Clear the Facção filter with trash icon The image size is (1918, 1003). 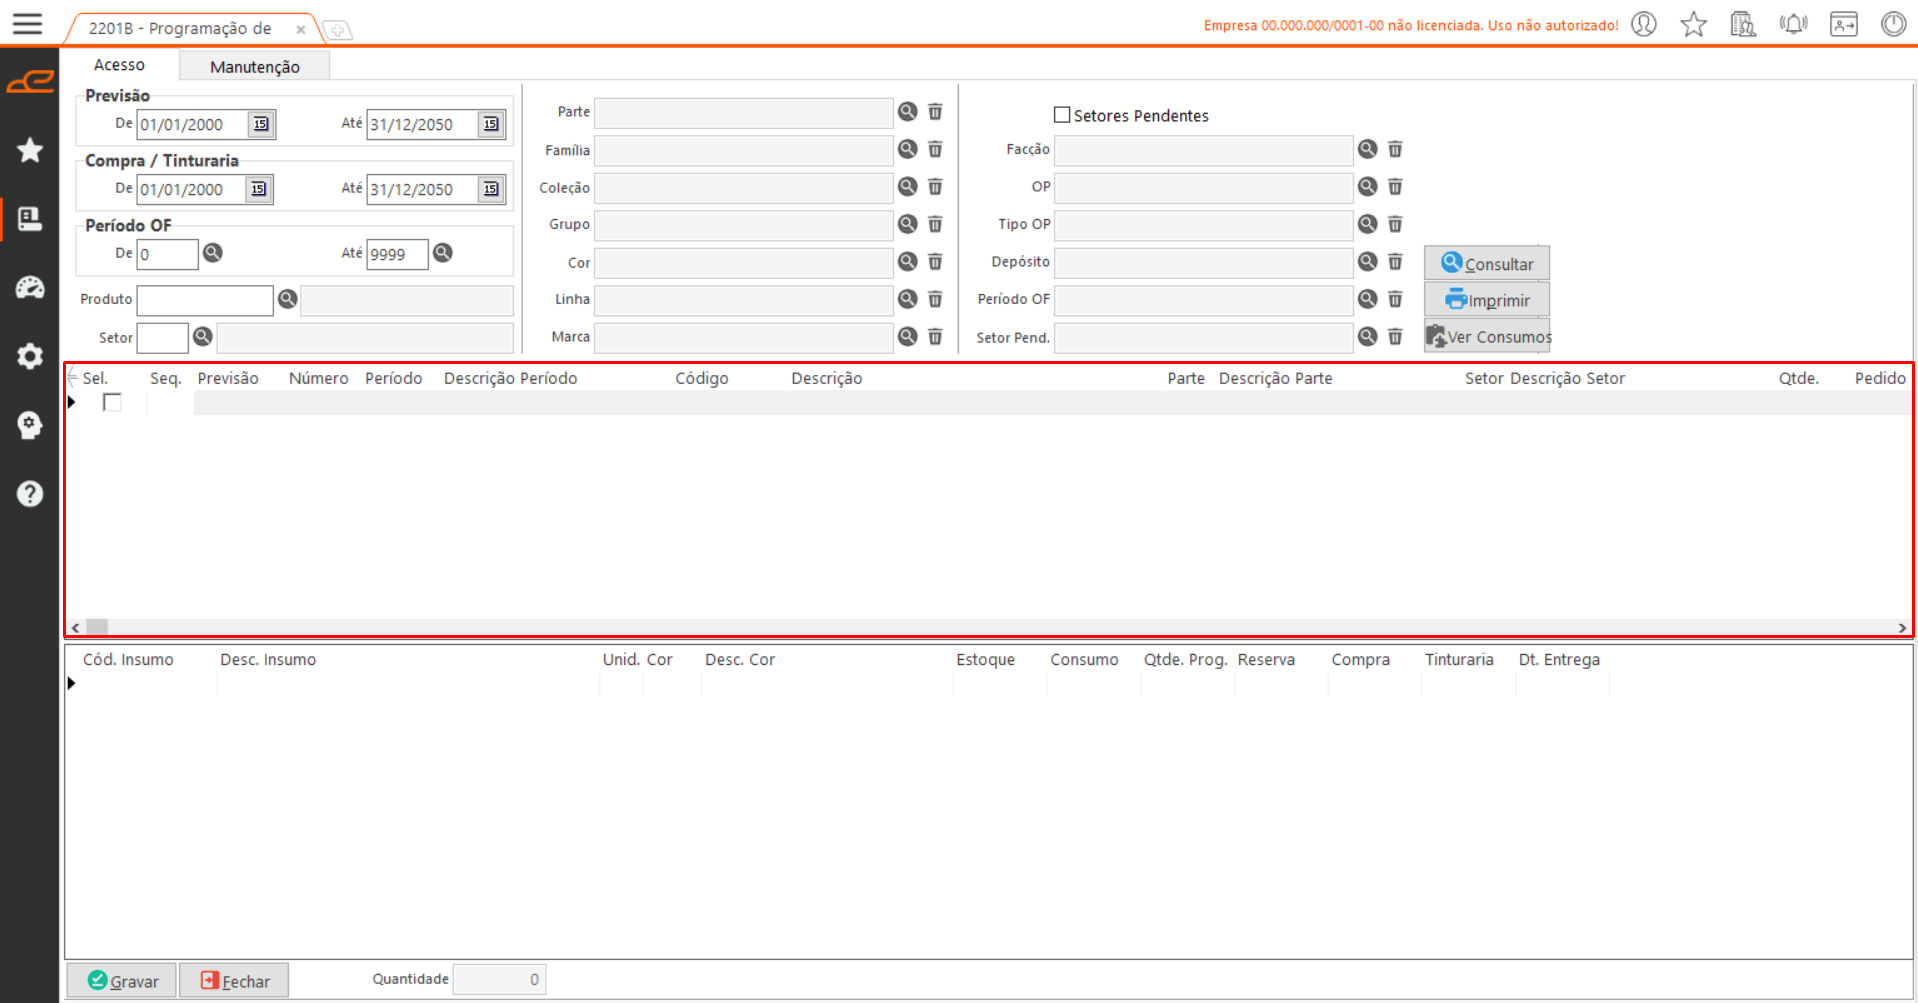click(1395, 149)
